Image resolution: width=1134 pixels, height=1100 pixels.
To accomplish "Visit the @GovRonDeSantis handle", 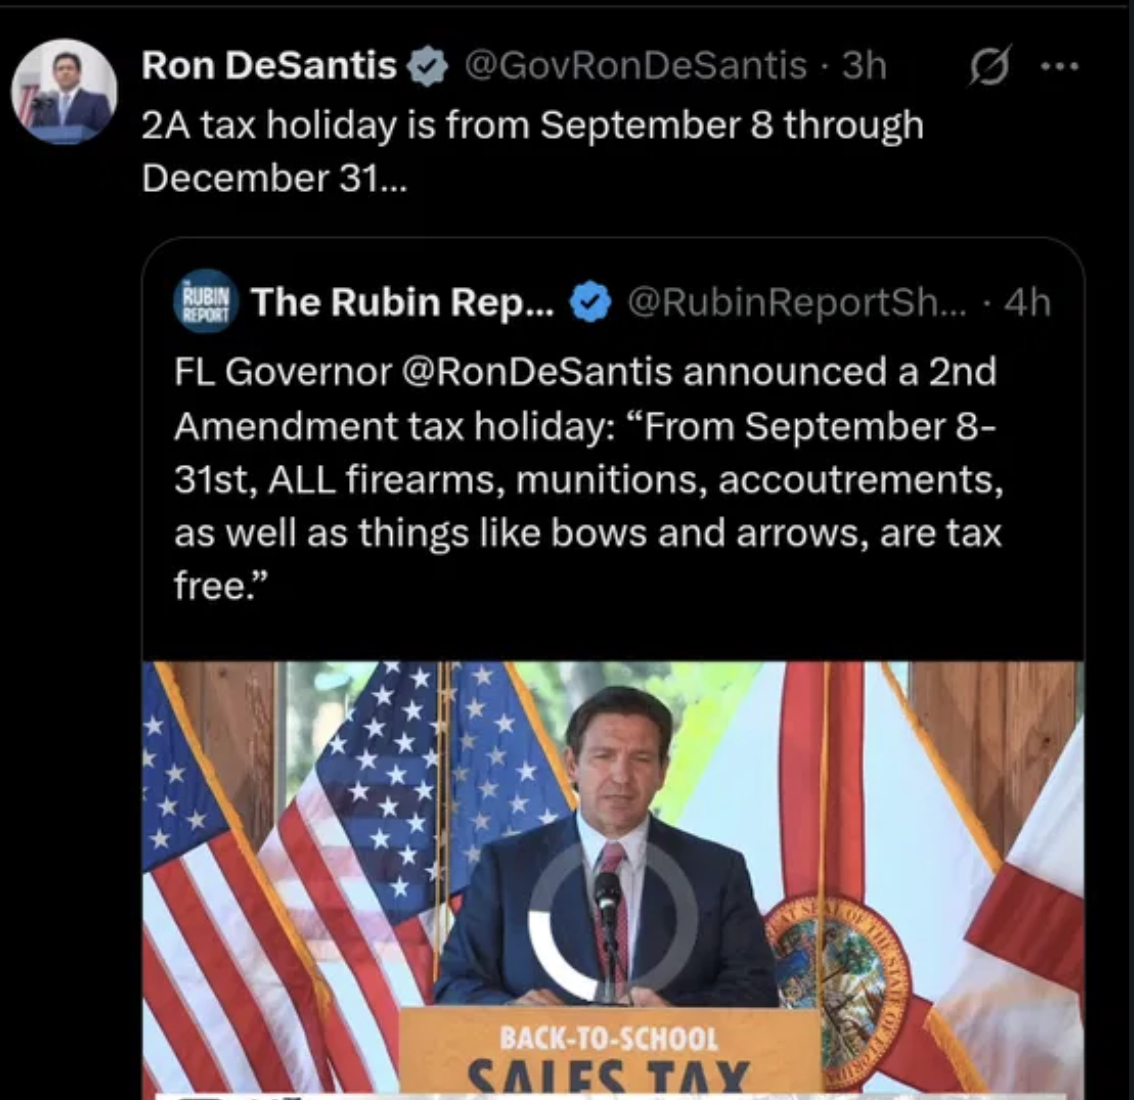I will click(x=634, y=66).
